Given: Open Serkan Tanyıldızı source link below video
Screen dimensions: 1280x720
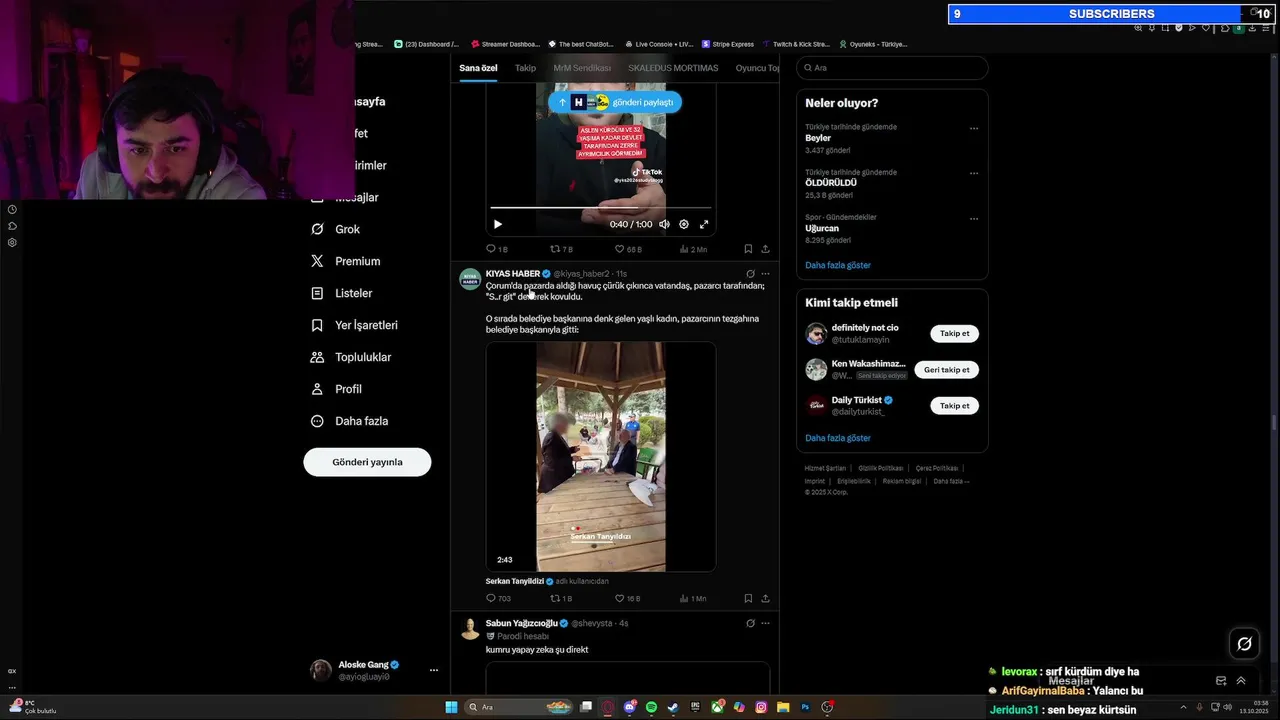Looking at the screenshot, I should (514, 581).
